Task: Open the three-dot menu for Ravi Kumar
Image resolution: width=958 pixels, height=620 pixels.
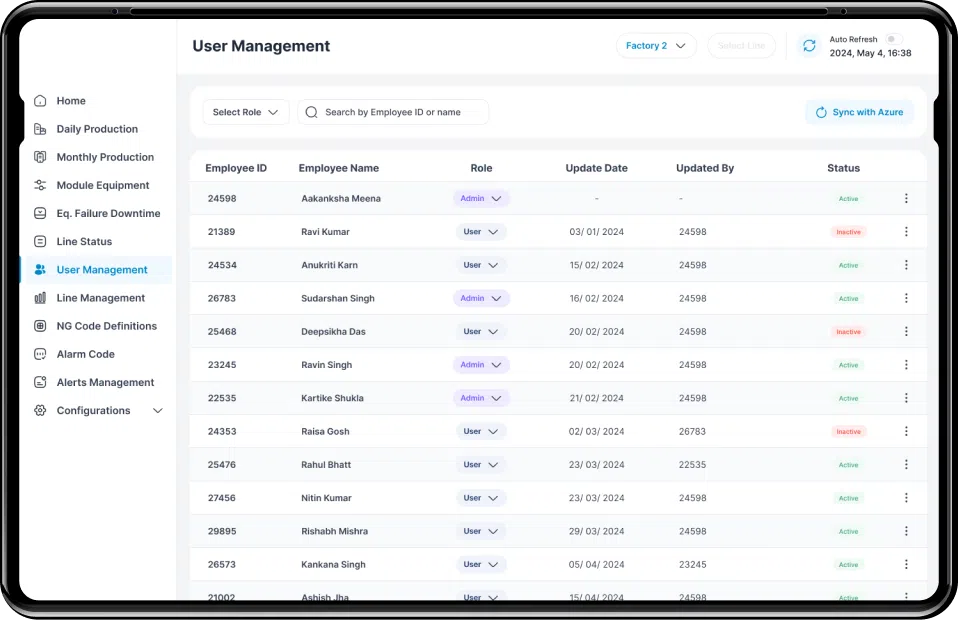Action: [x=906, y=232]
